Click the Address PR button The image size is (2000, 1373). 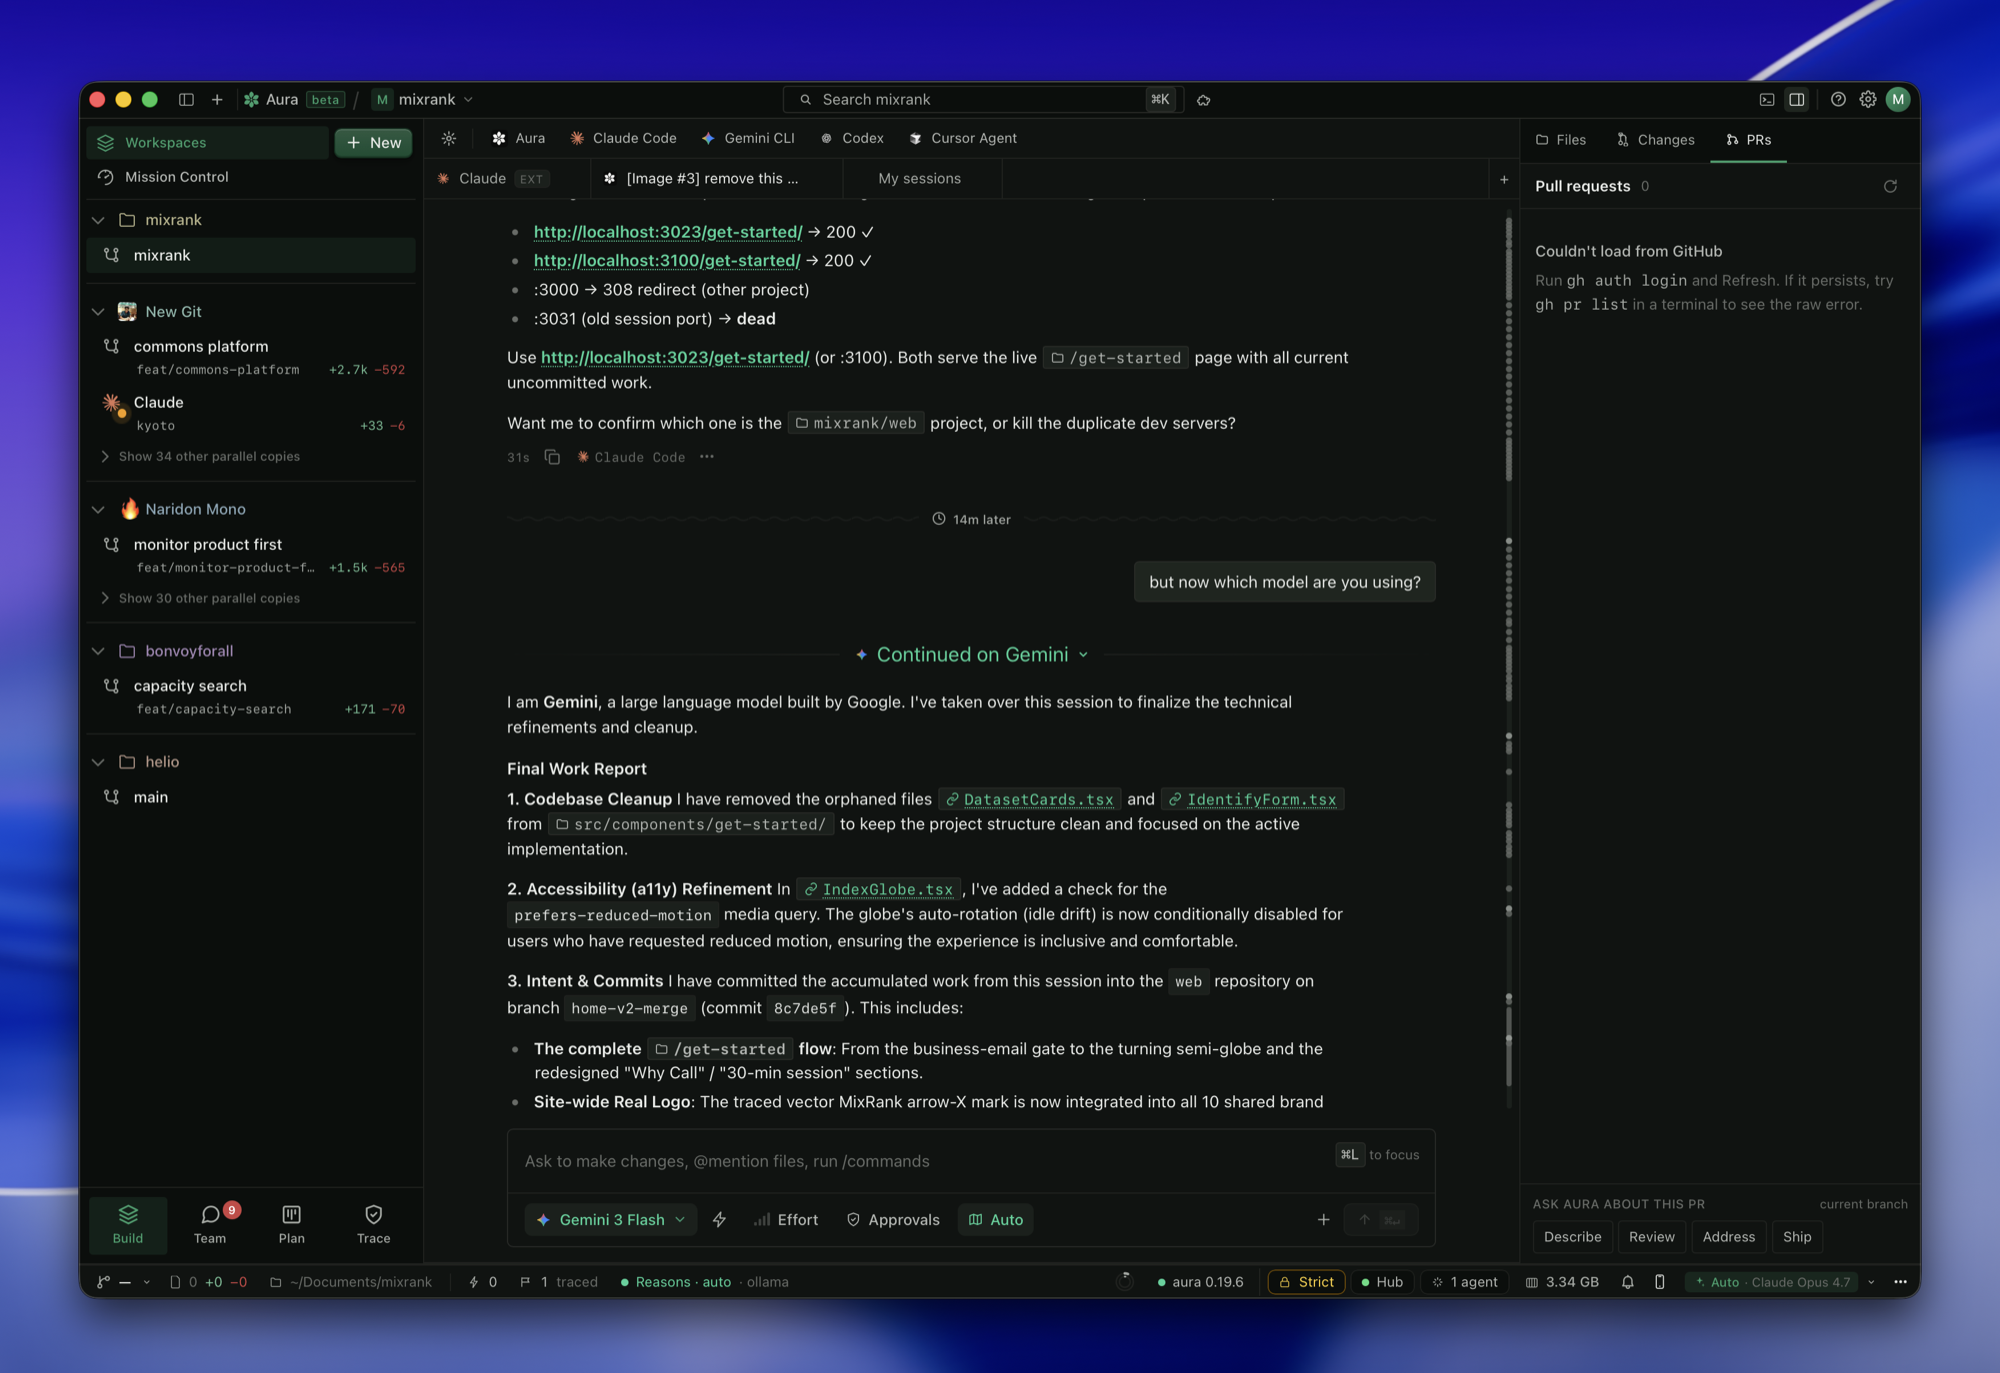[1729, 1237]
